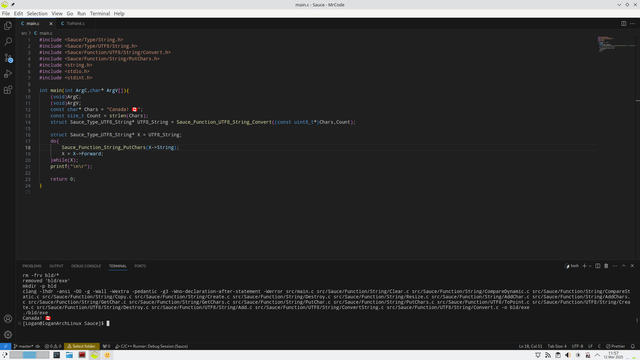Kill terminal with trash icon

tap(606, 266)
